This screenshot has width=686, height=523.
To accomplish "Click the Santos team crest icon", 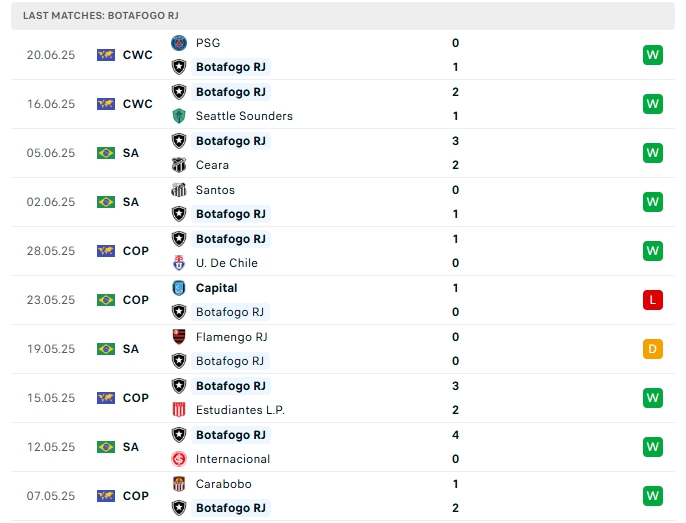I will [179, 190].
